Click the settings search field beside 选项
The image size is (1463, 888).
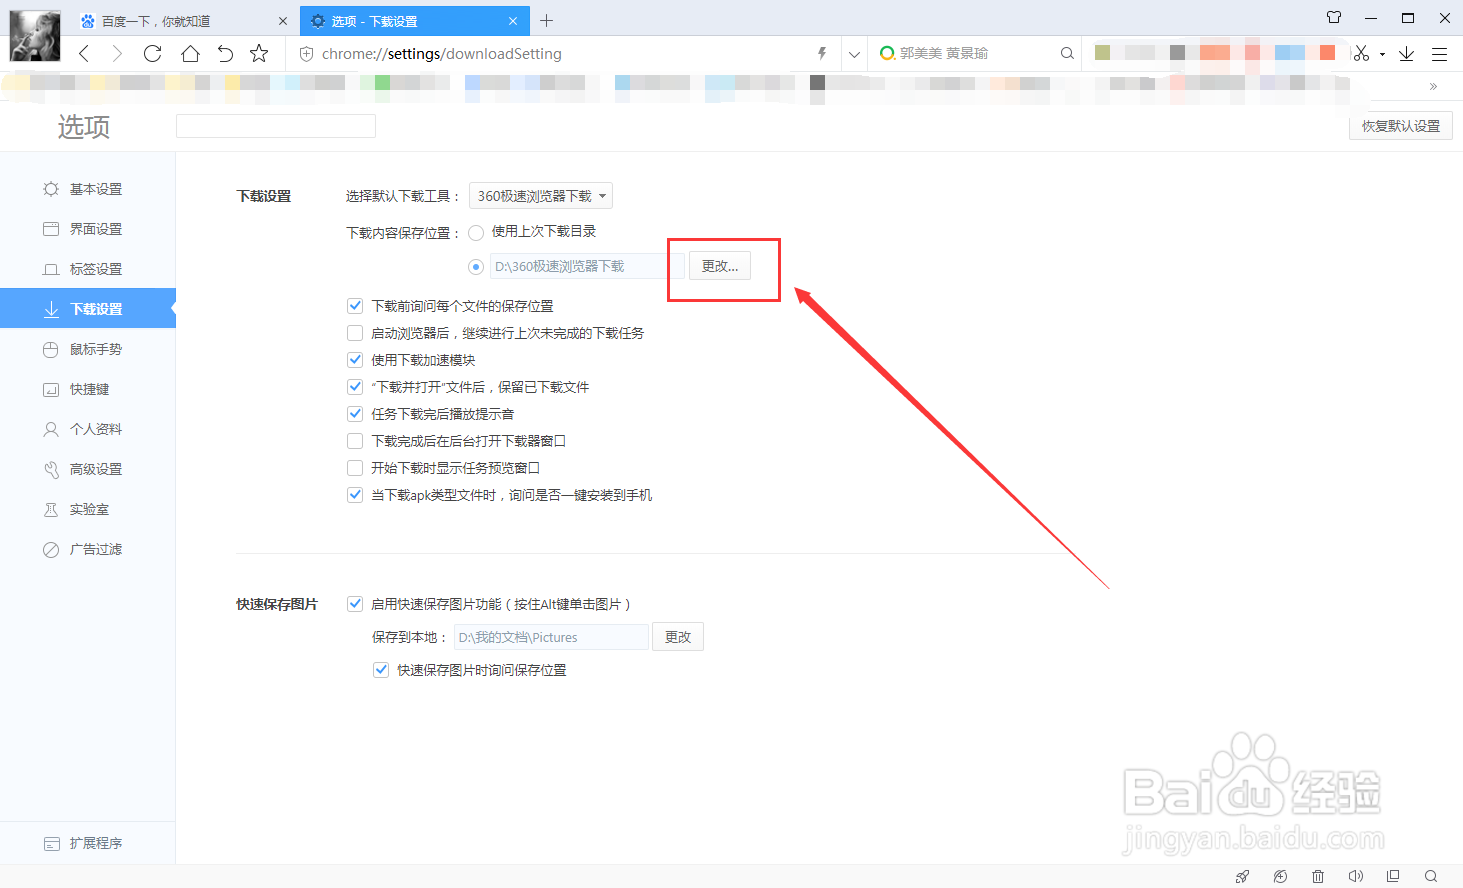tap(276, 126)
